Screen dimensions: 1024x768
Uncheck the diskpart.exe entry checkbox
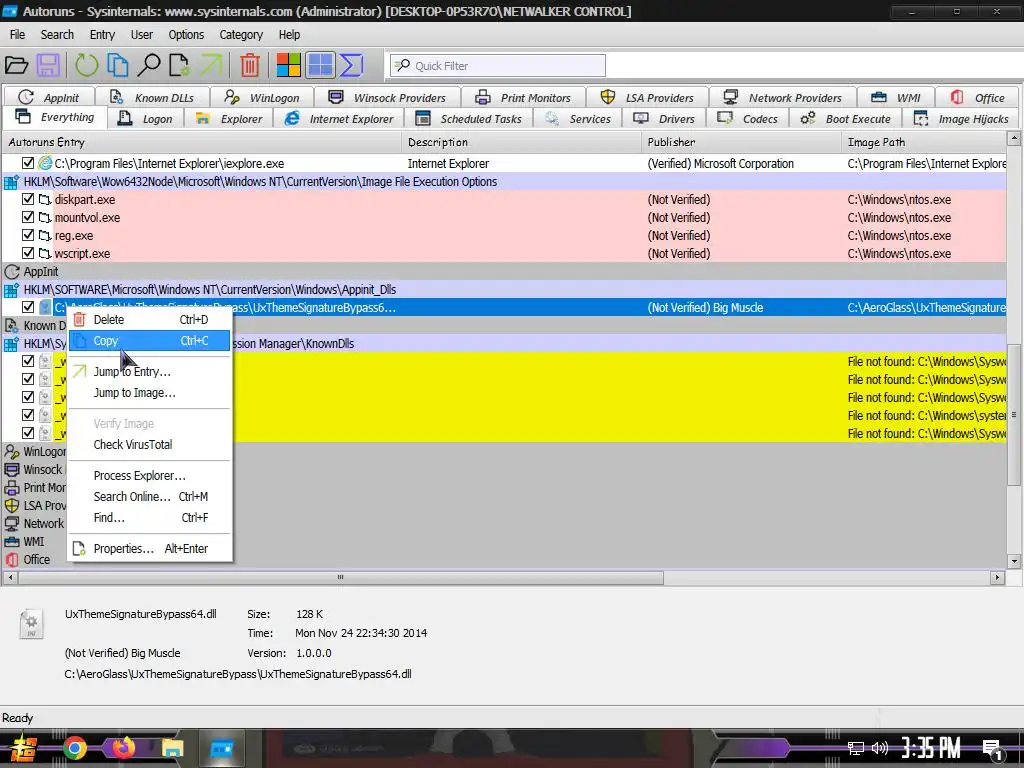click(28, 199)
